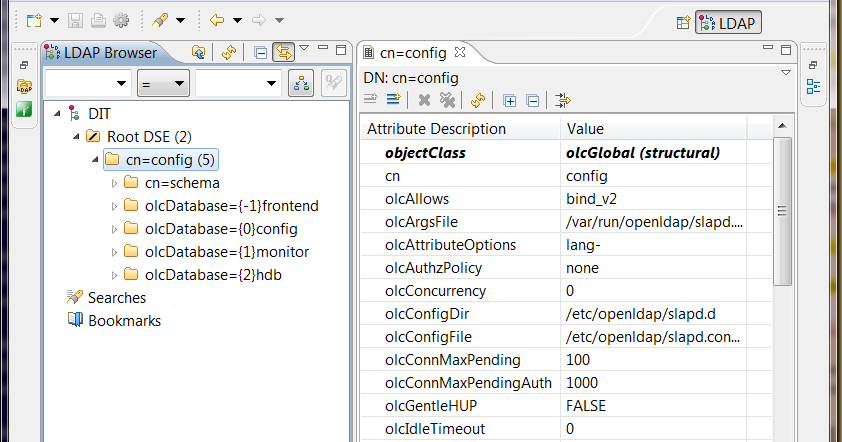Click the Value column header

coord(654,129)
